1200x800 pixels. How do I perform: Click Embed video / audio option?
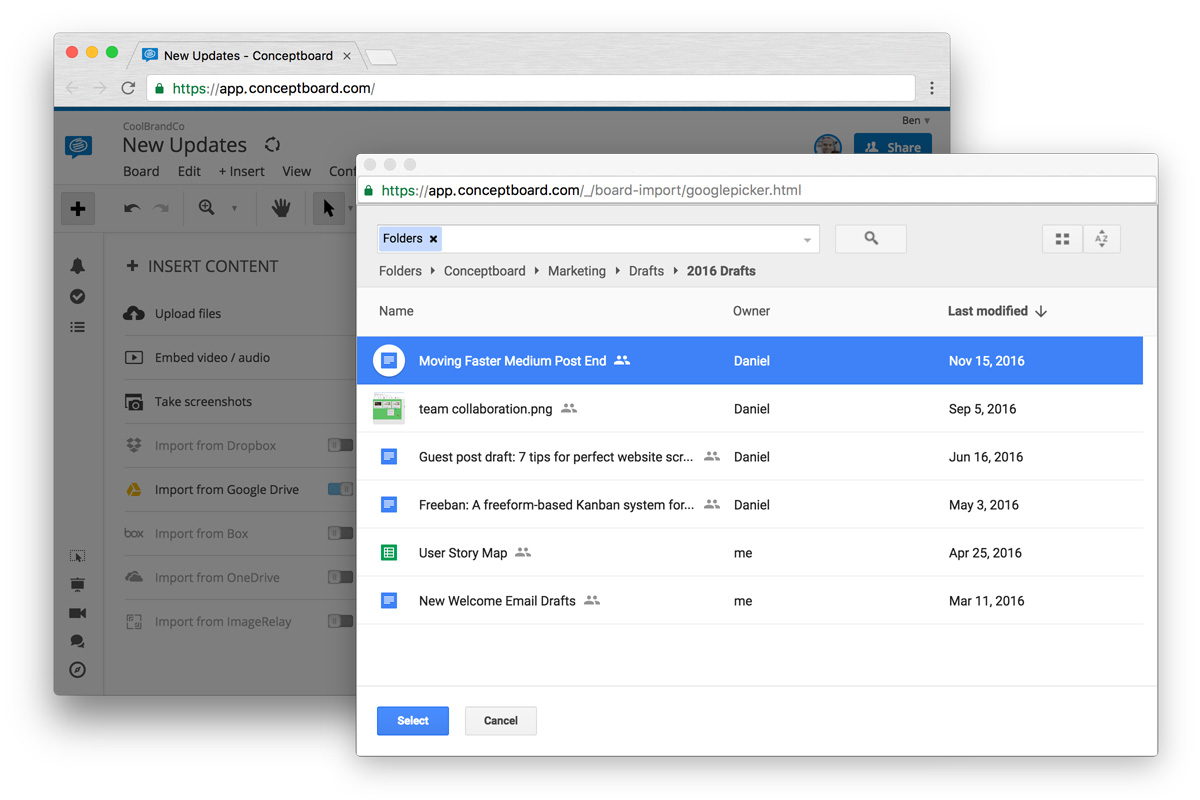212,357
